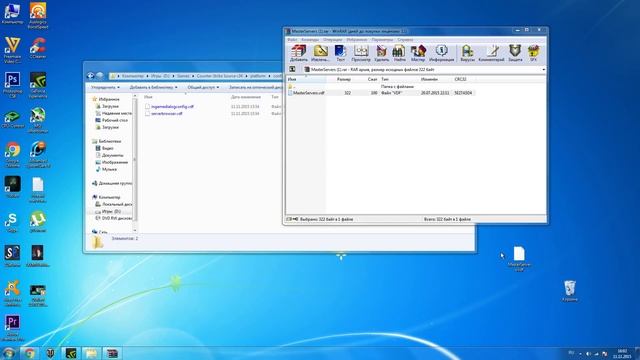Sort WinRAR list by Размер column
This screenshot has height=360, width=640.
(x=344, y=79)
